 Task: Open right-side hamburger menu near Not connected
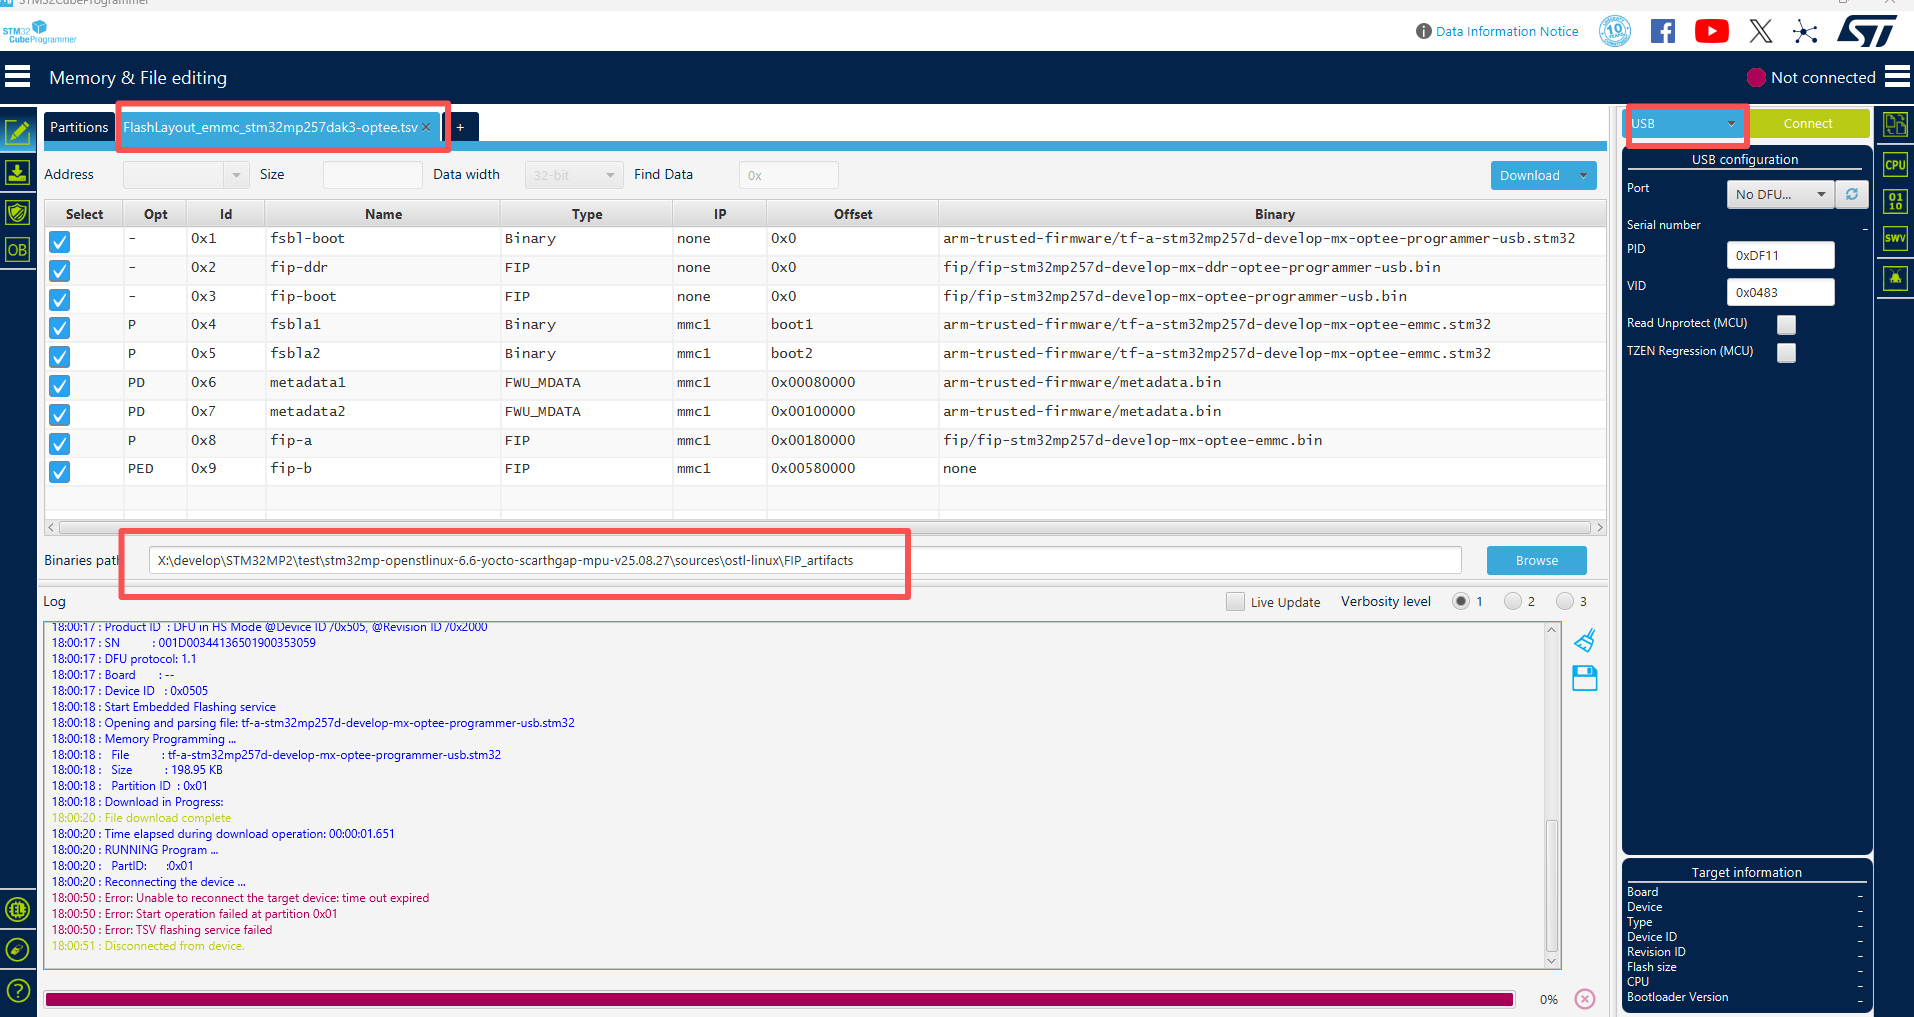(1897, 77)
